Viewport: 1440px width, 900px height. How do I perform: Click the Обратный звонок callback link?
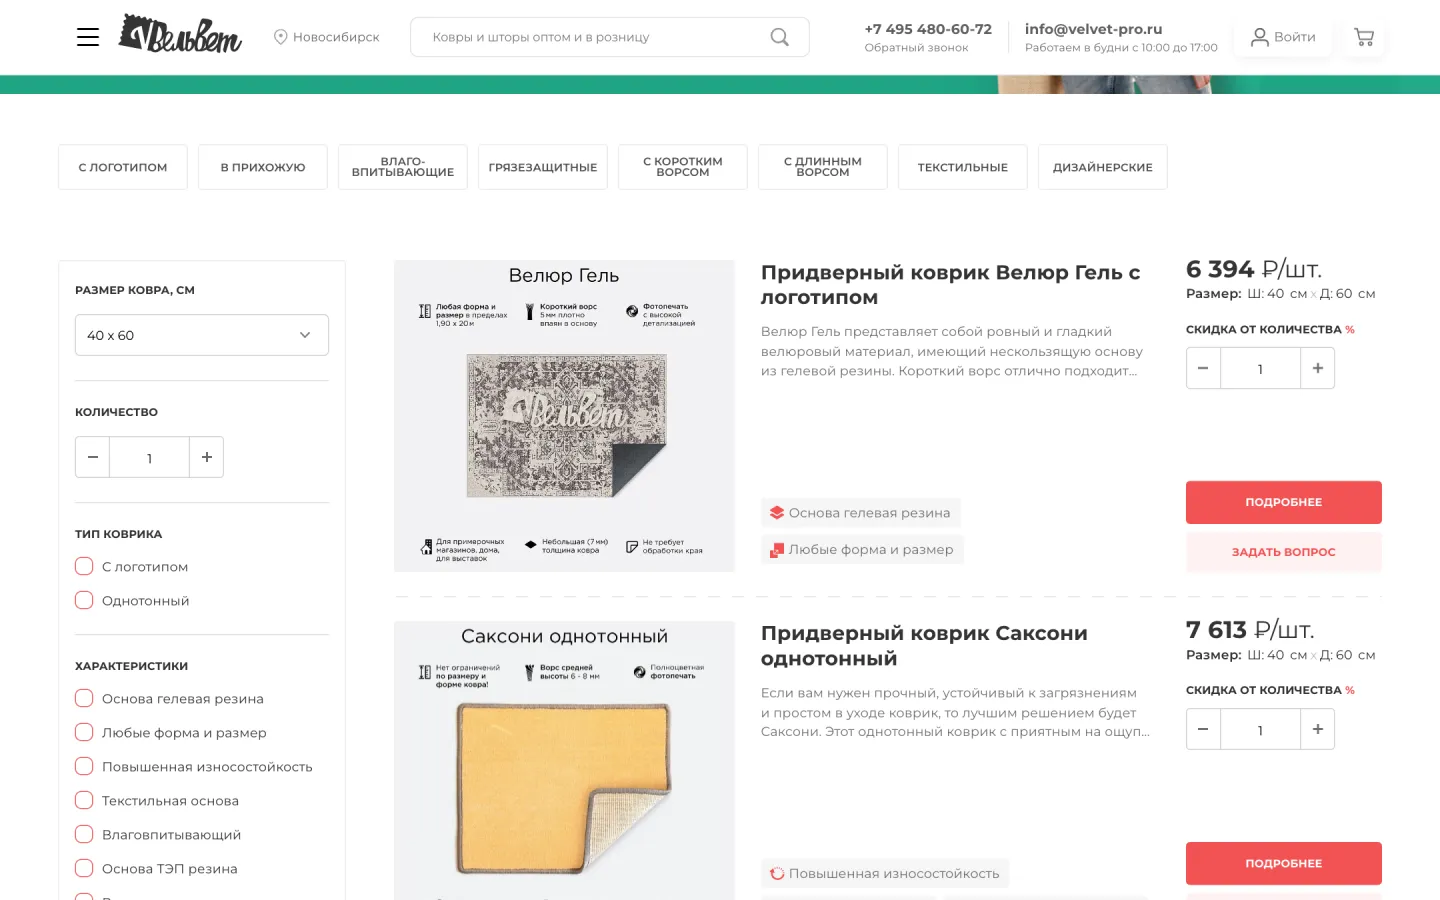[916, 48]
